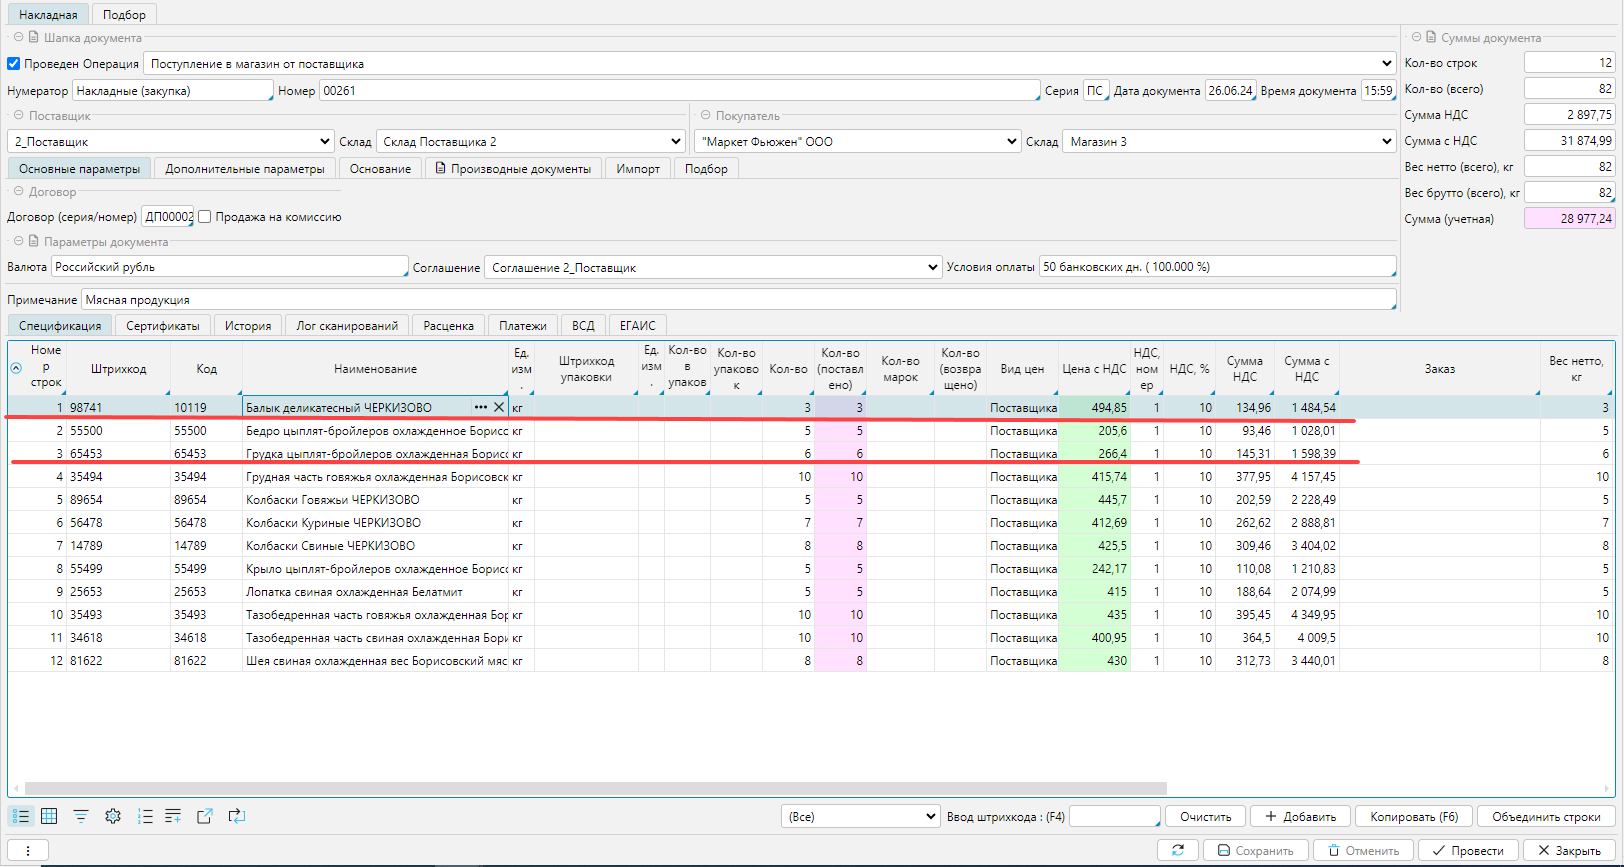Expand the Операция dropdown
Screen dimensions: 1624x867
point(1386,64)
